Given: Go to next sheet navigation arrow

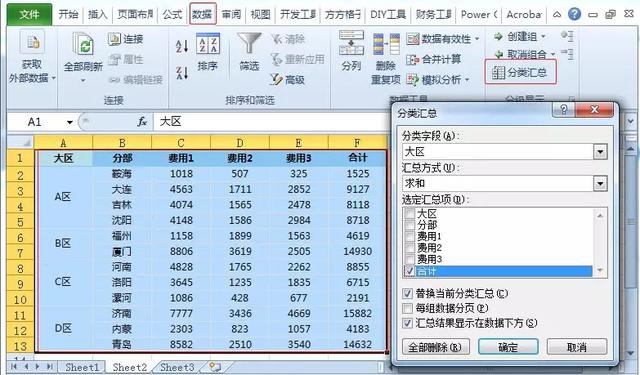Looking at the screenshot, I should click(x=38, y=366).
